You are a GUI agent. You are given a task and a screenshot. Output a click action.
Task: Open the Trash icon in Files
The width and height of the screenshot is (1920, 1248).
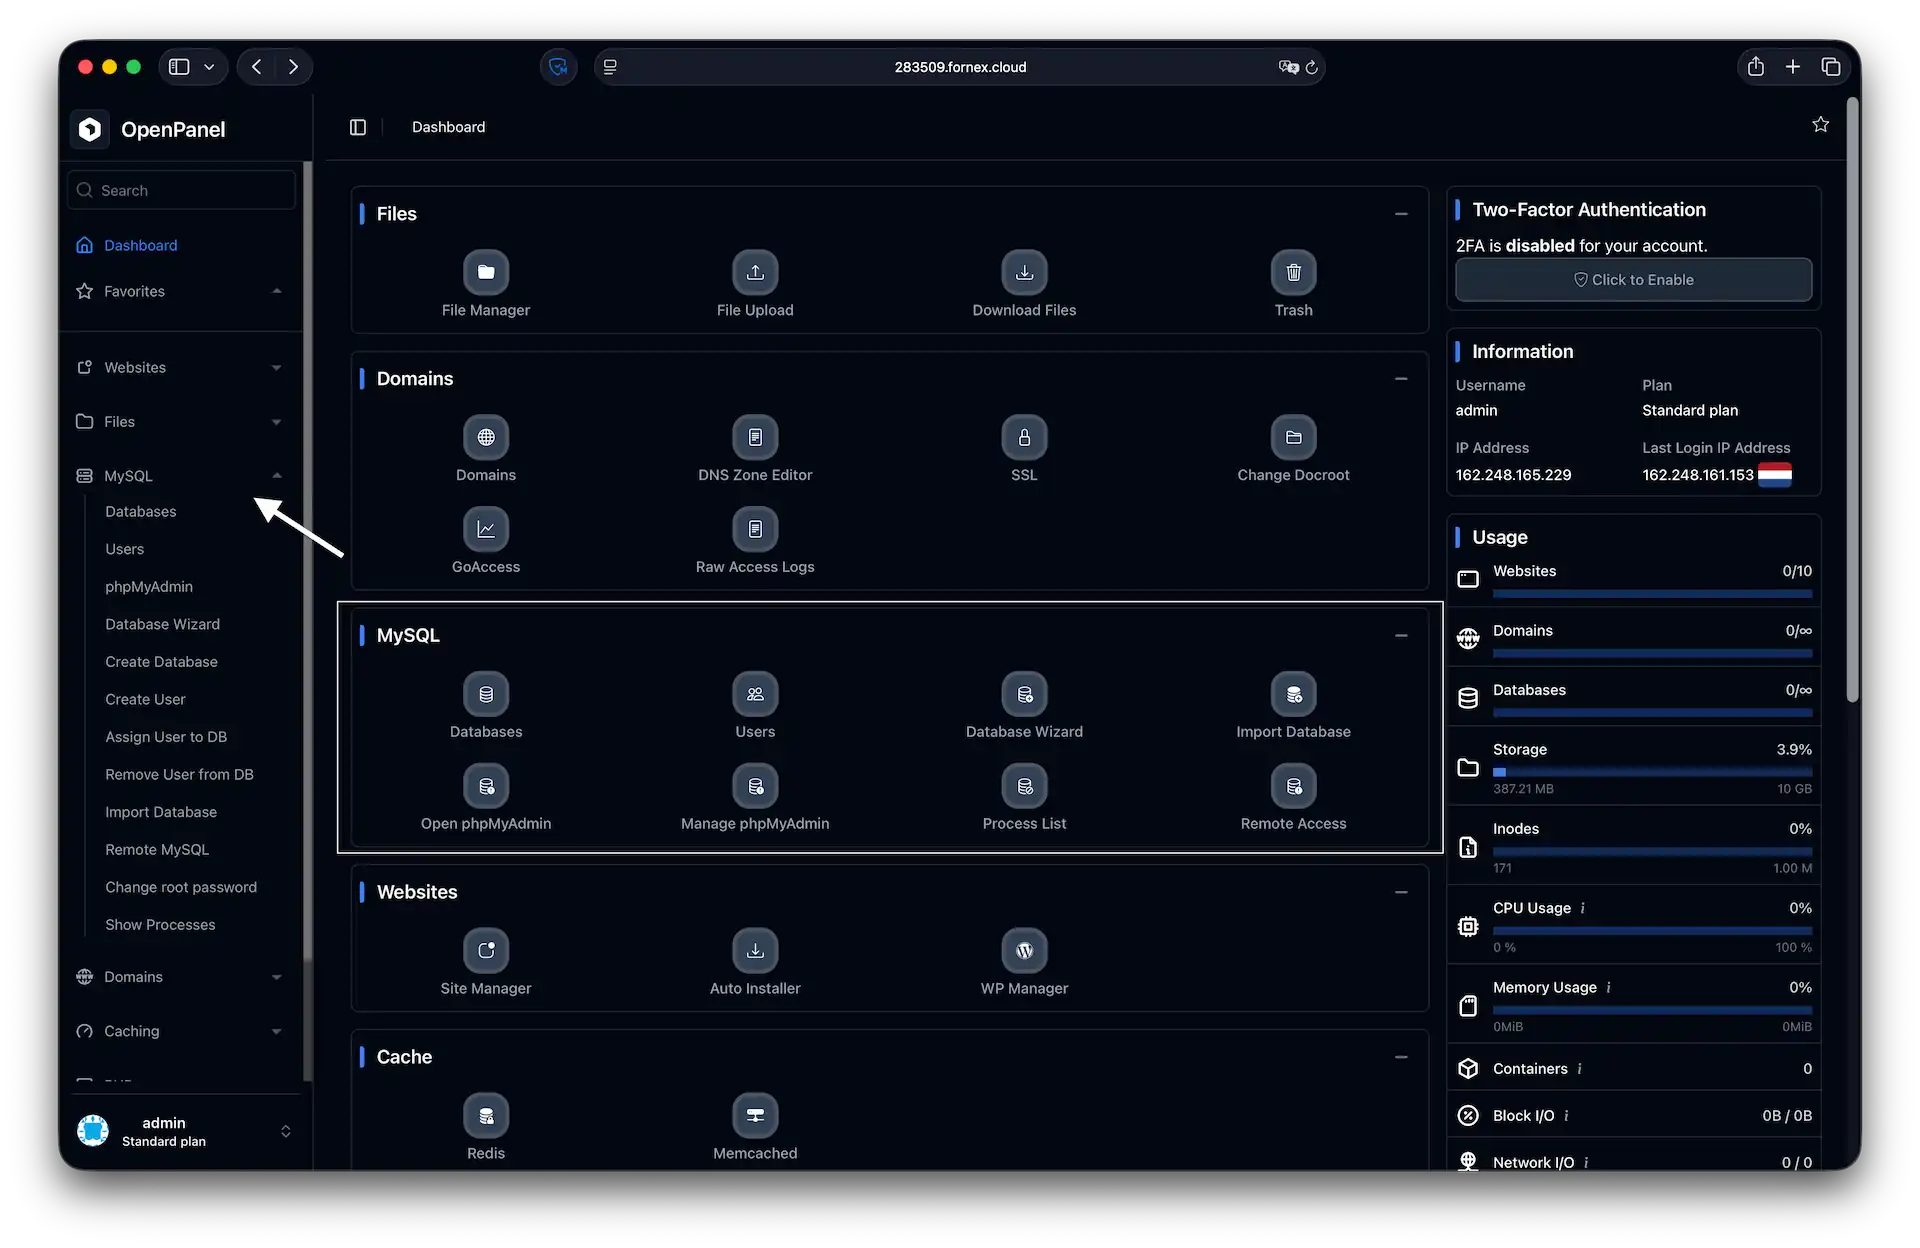pyautogui.click(x=1293, y=272)
